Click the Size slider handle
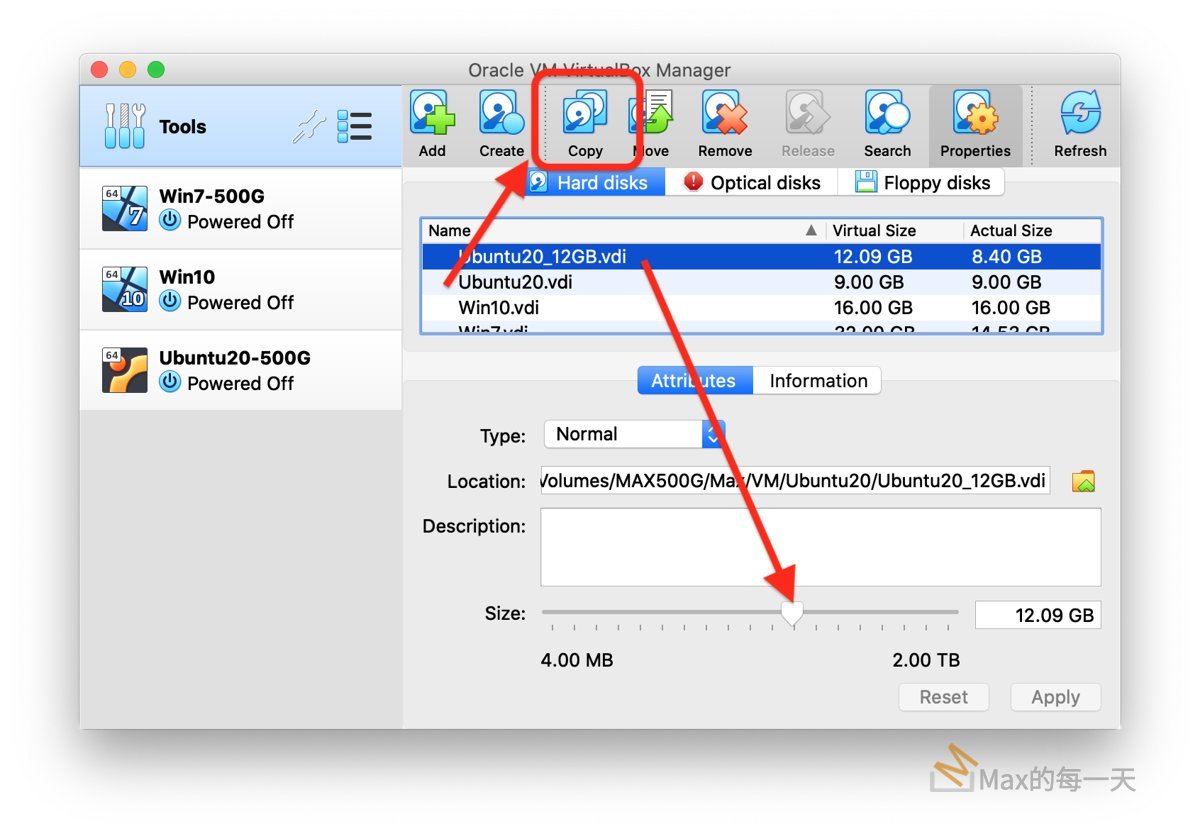1200x834 pixels. (792, 613)
